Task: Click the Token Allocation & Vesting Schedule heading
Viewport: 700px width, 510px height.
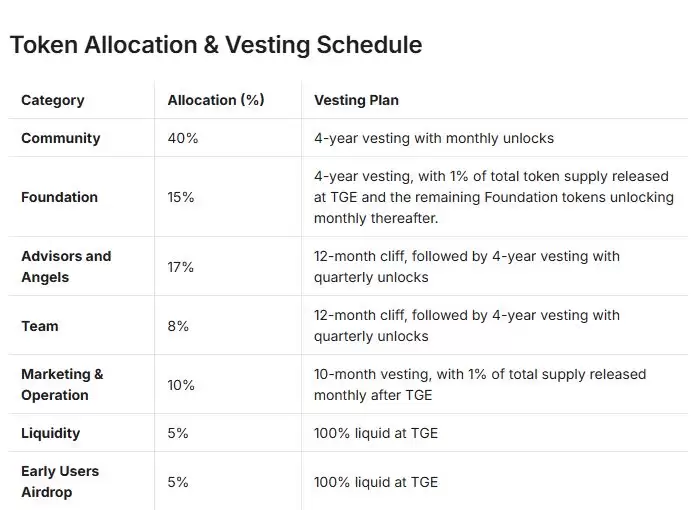Action: click(215, 45)
